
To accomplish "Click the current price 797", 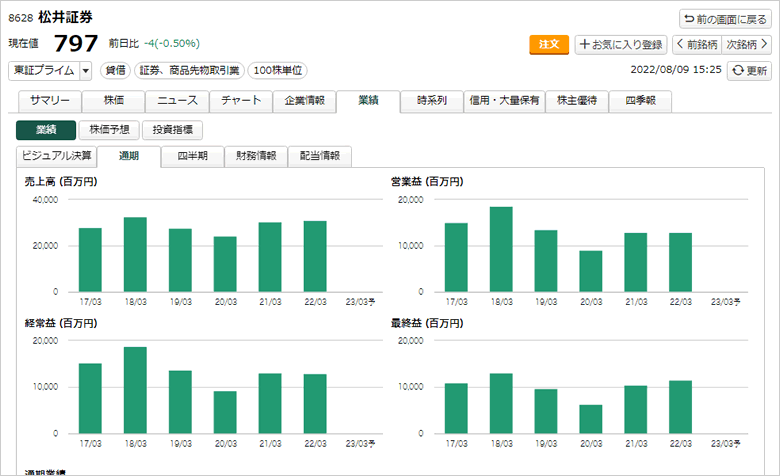I will point(76,43).
